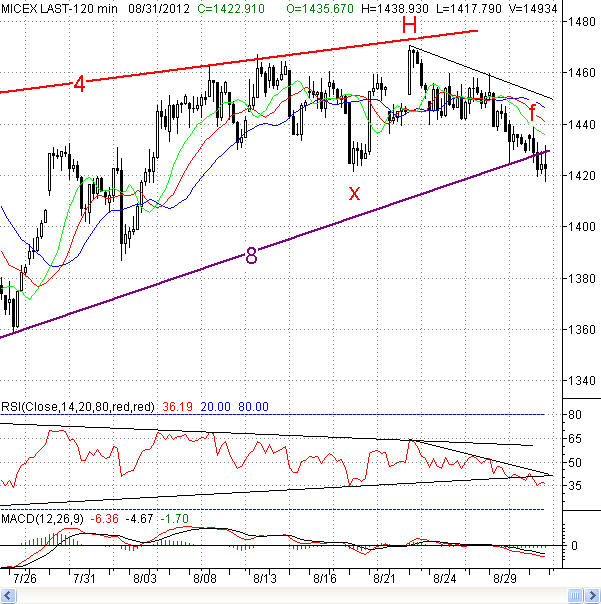This screenshot has width=601, height=604.
Task: Click the '7/26' date axis label
Action: coord(25,579)
